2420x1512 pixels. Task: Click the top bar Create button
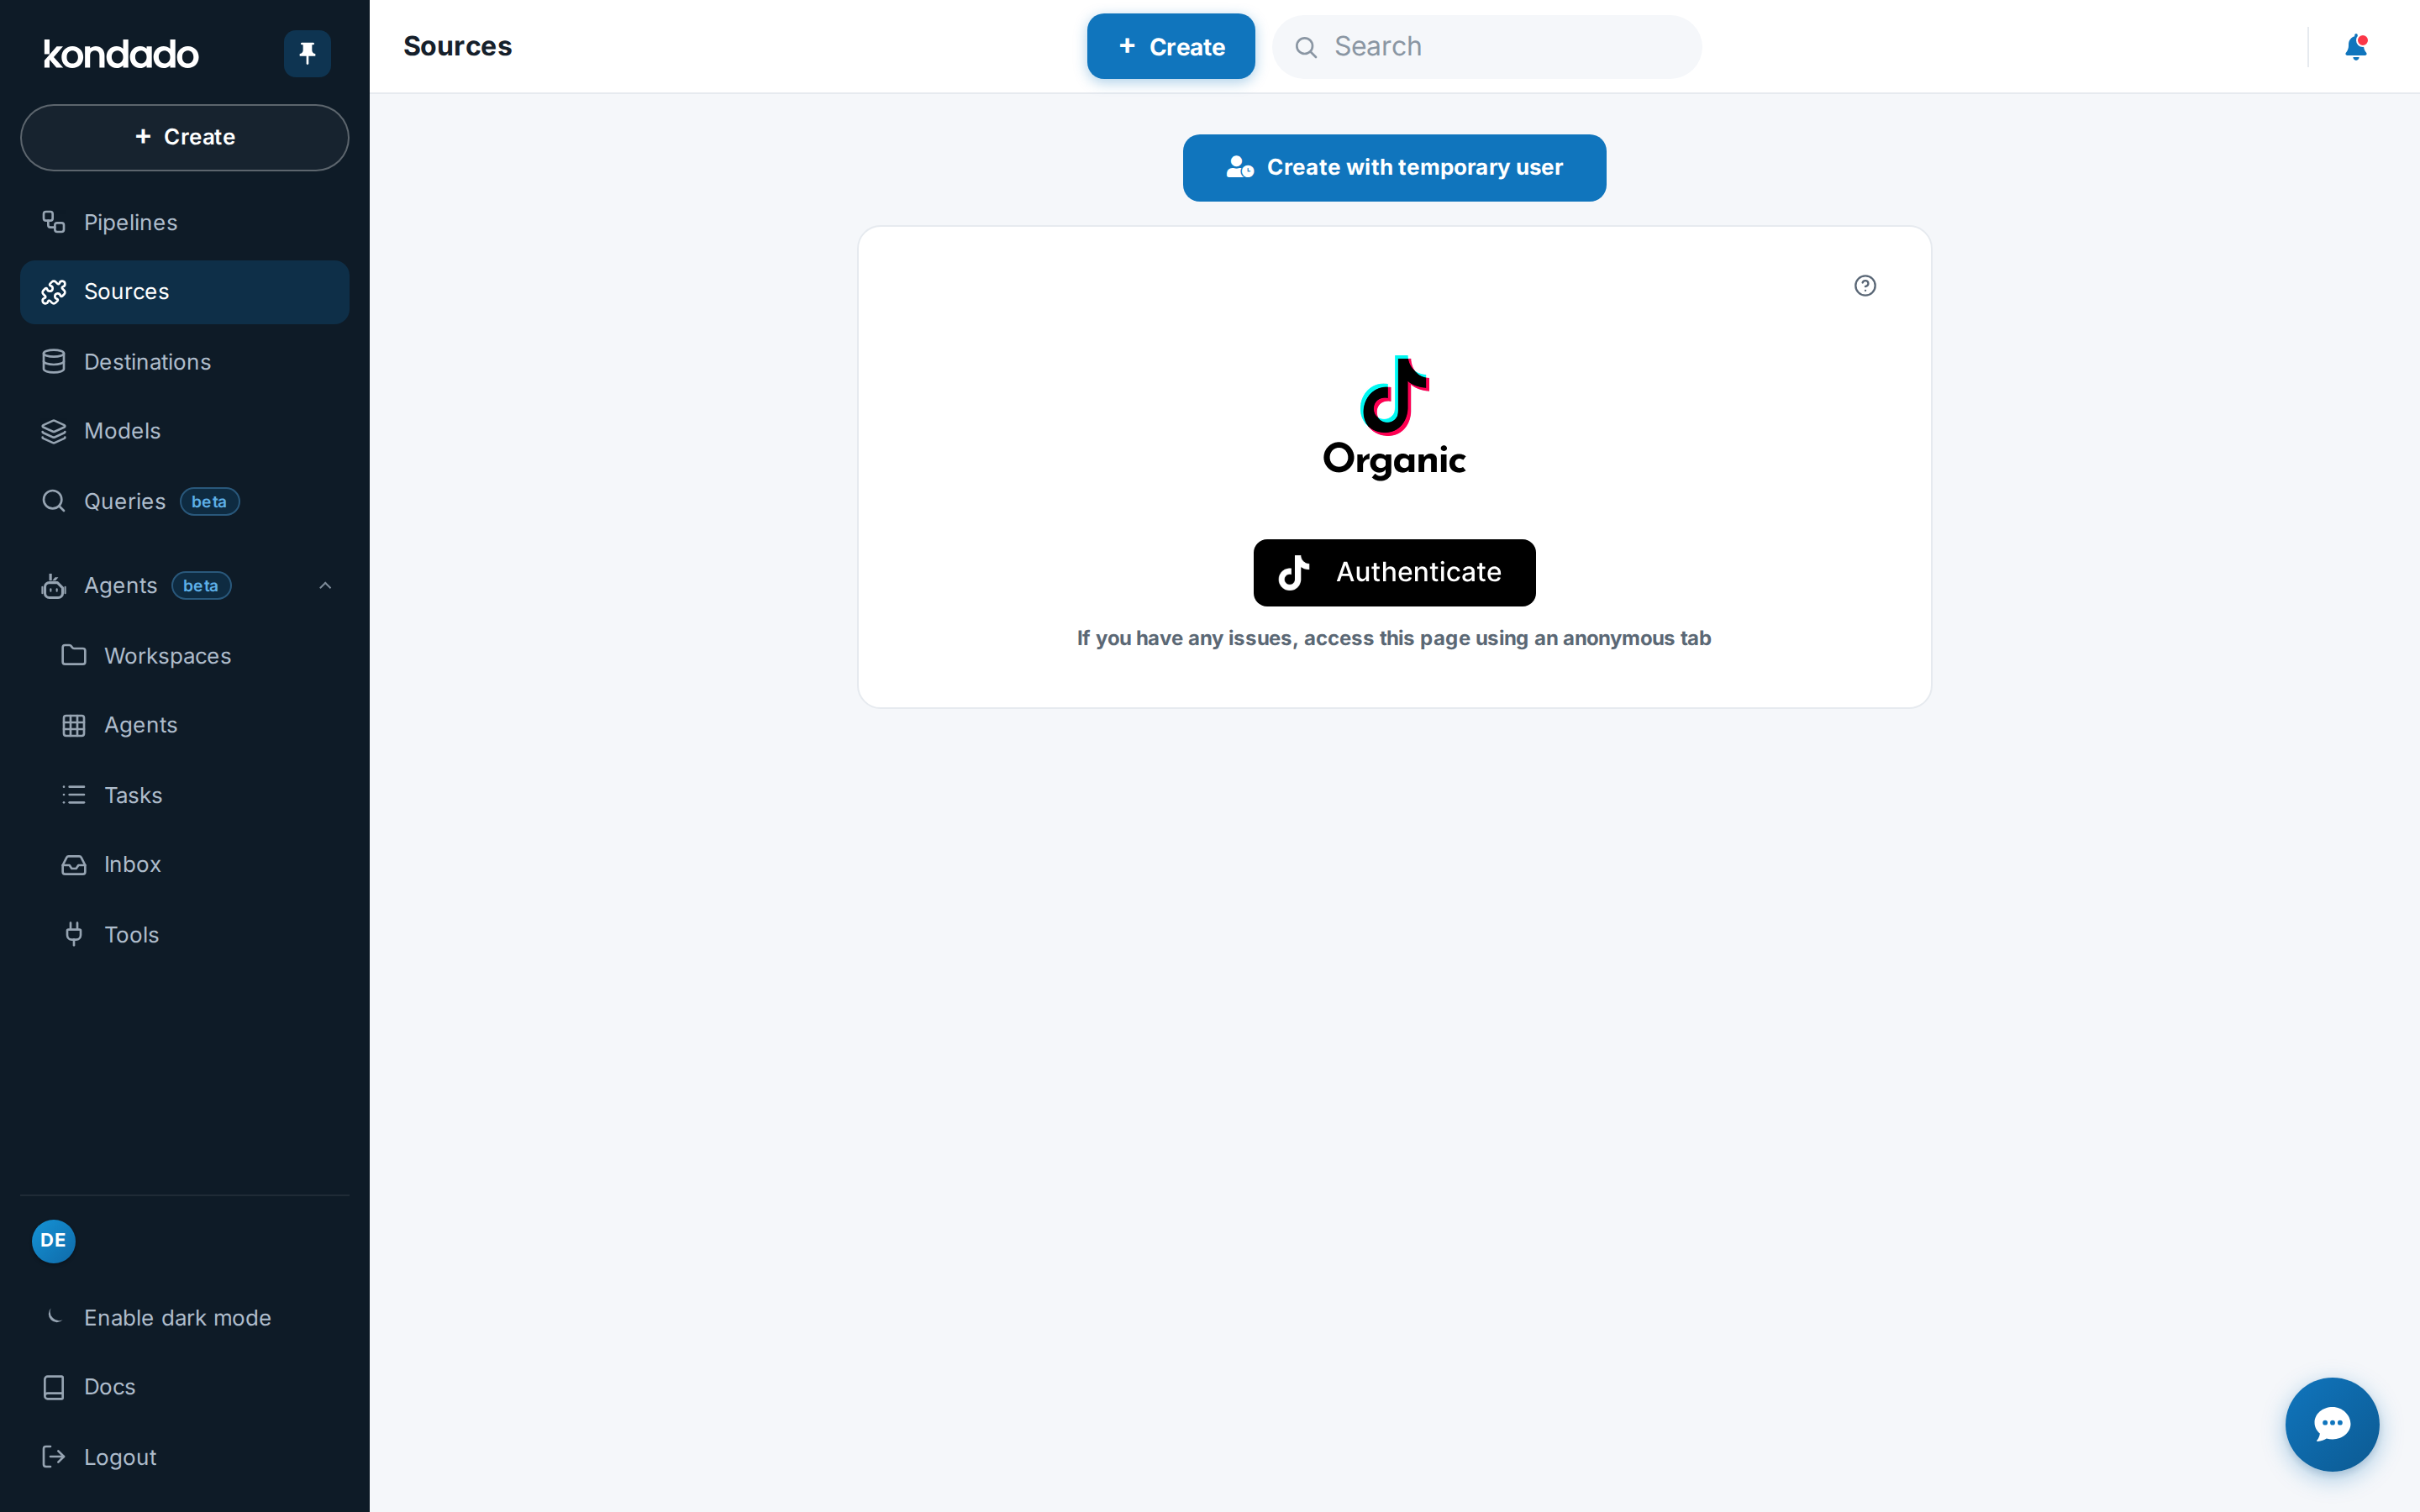tap(1171, 47)
